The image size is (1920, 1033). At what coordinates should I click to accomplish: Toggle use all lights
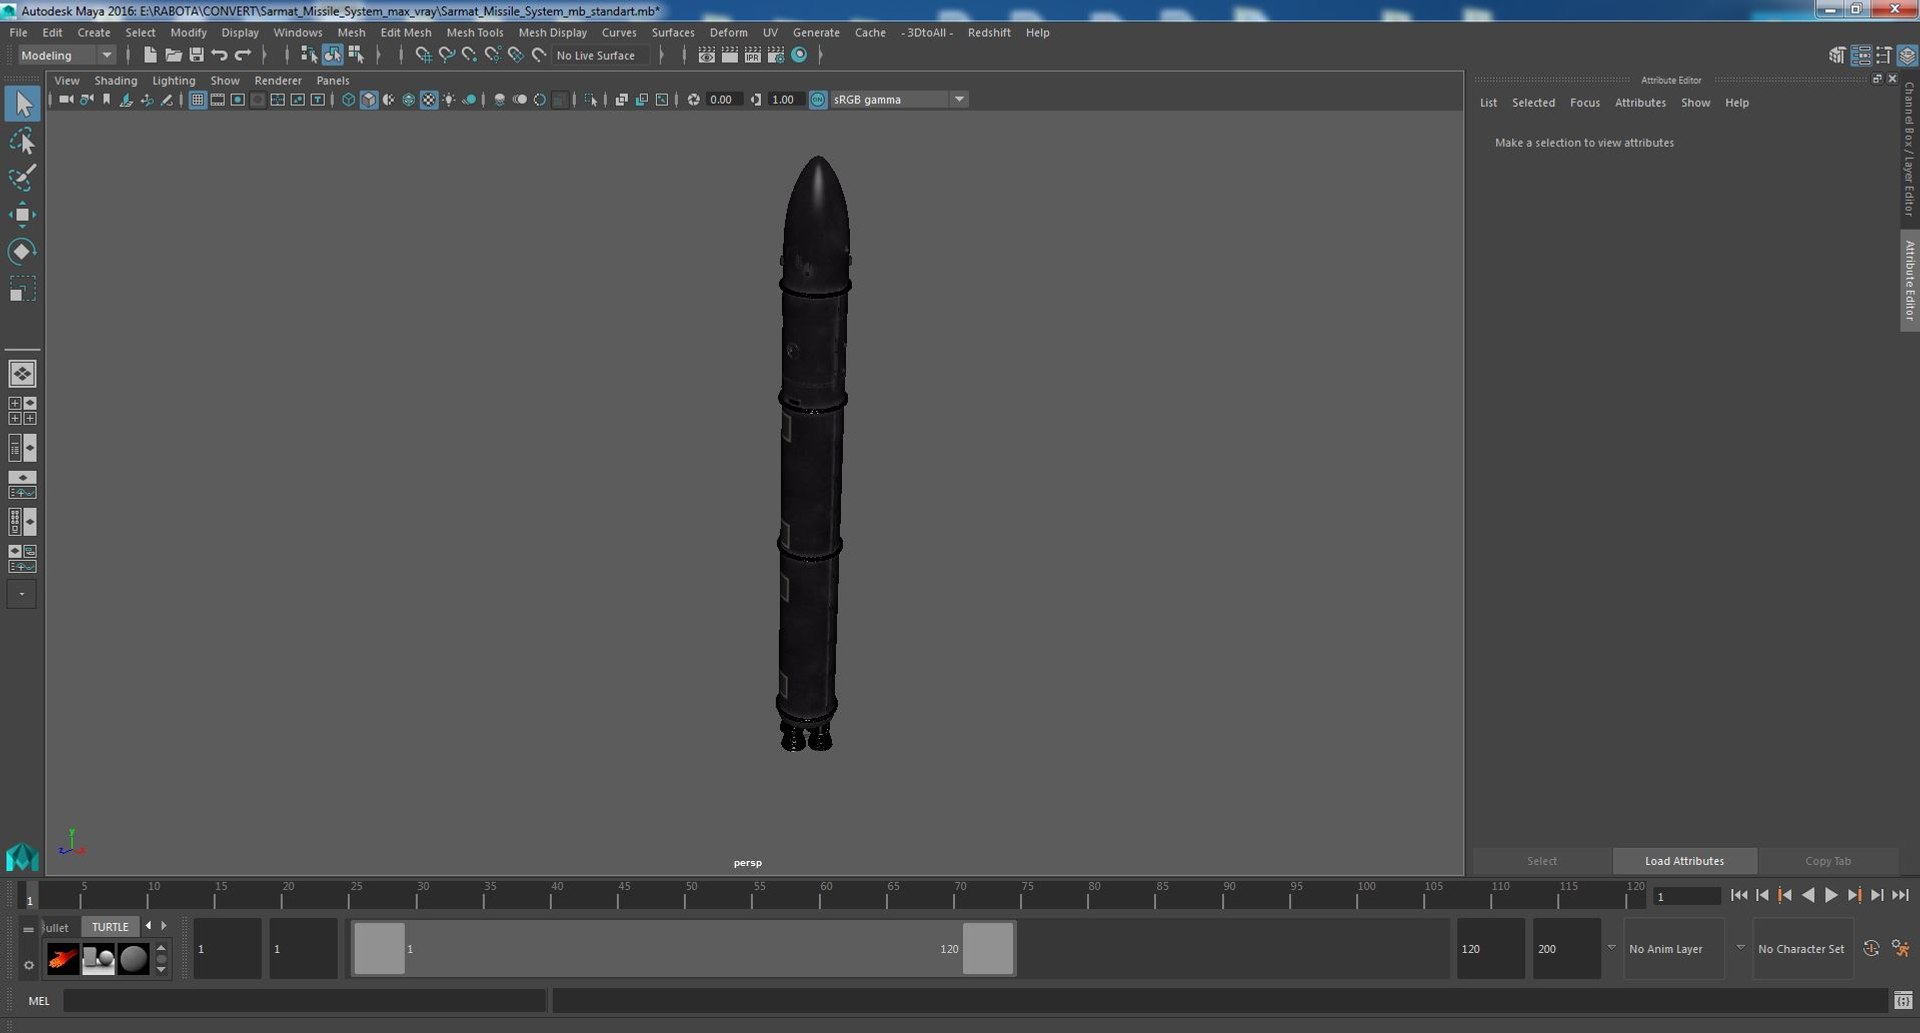449,99
